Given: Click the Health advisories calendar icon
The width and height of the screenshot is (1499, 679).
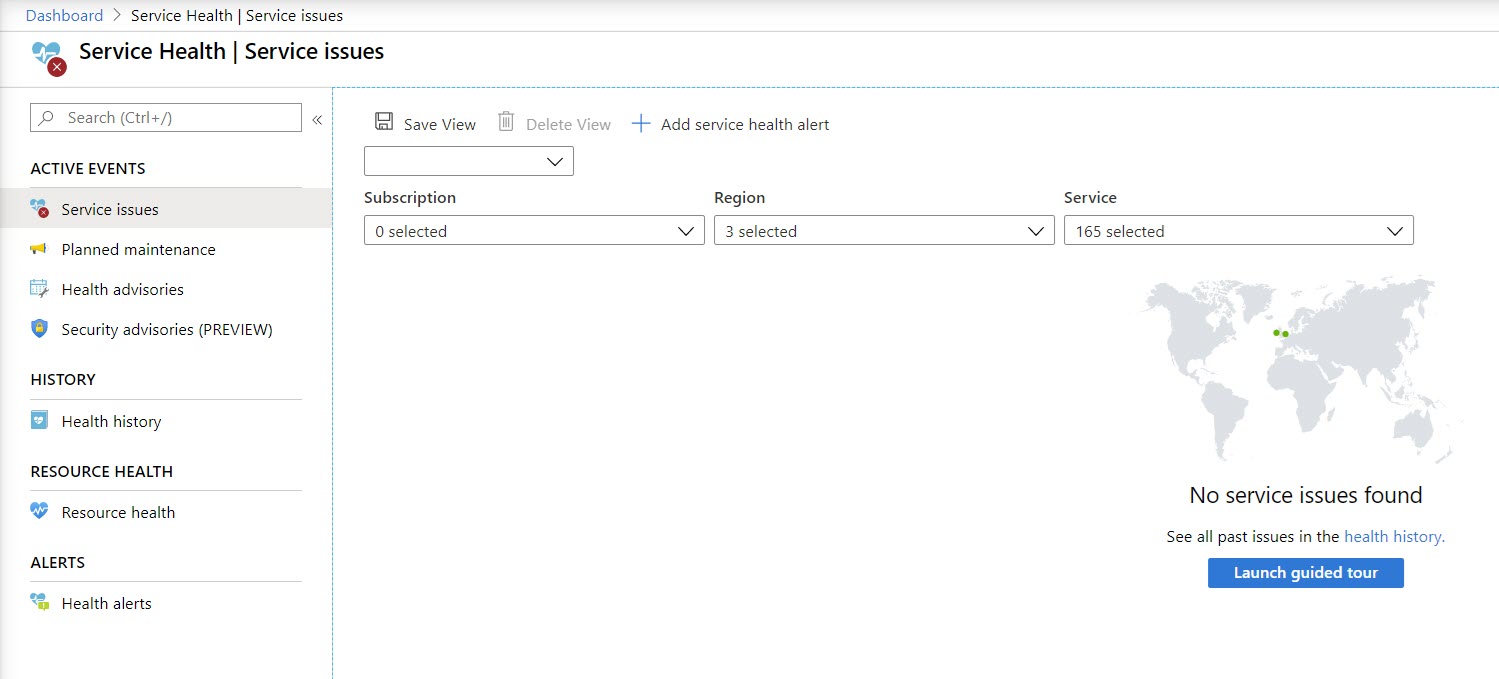Looking at the screenshot, I should point(39,289).
